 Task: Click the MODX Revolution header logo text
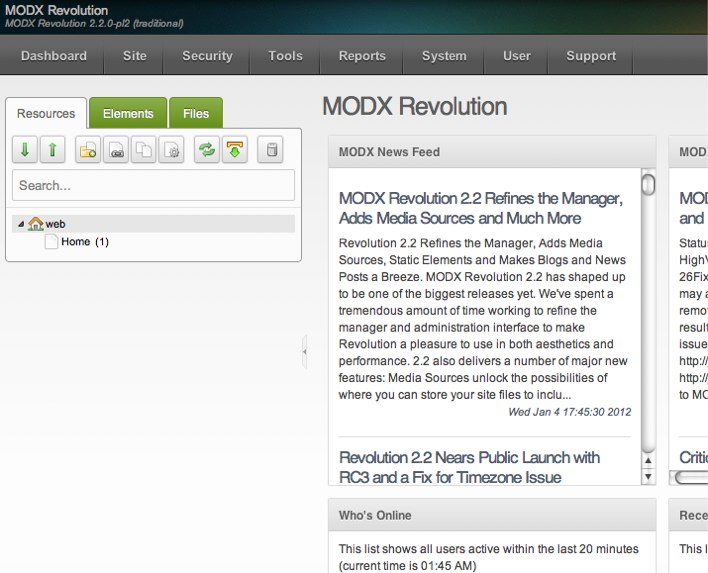click(x=56, y=10)
